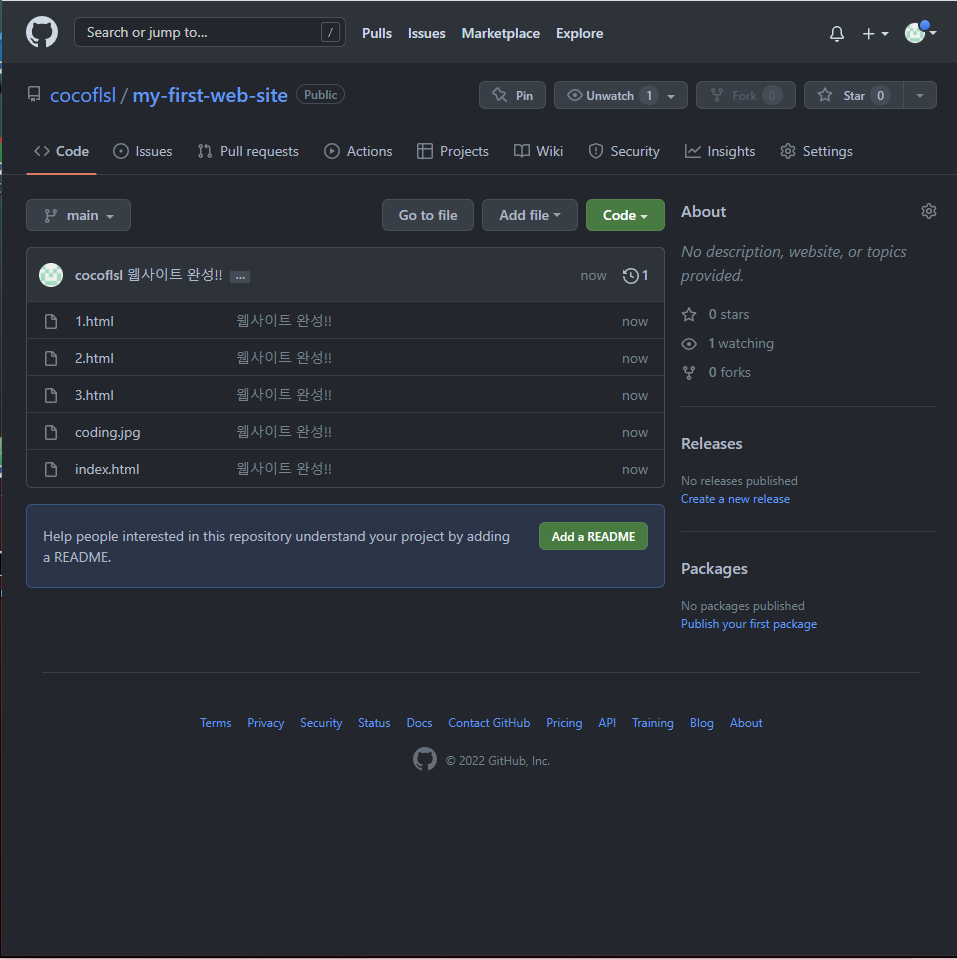Open Contact GitHub footer link
Screen dimensions: 957x959
pyautogui.click(x=489, y=723)
